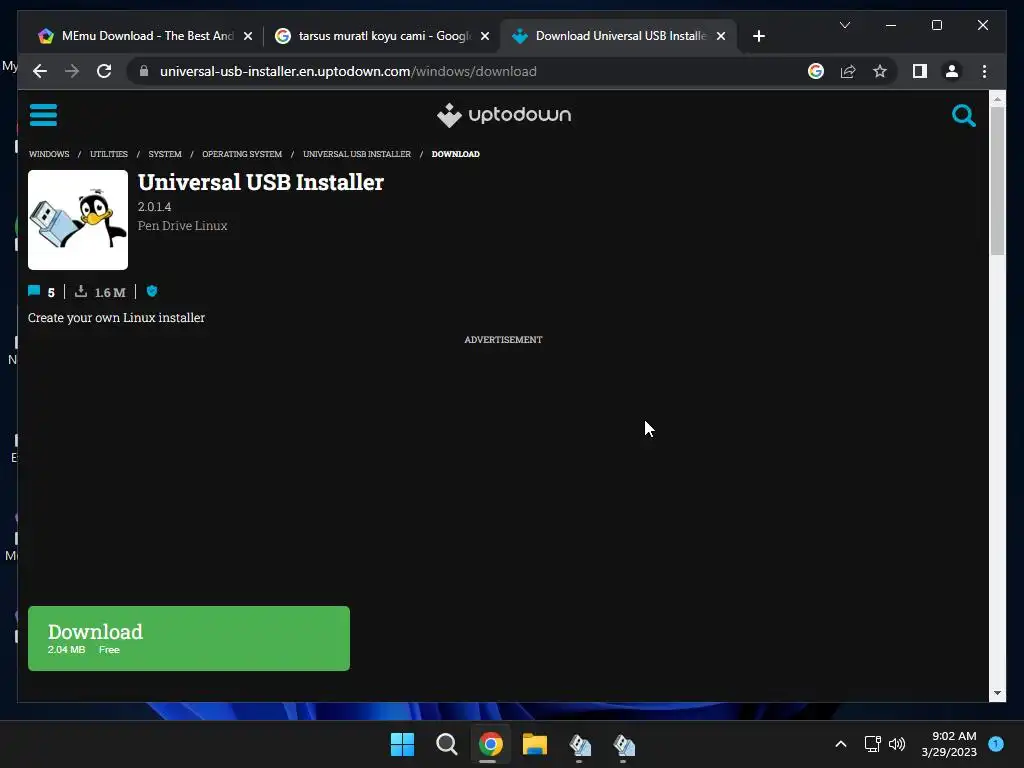Bookmark this page with the star icon
This screenshot has width=1024, height=768.
(x=880, y=71)
